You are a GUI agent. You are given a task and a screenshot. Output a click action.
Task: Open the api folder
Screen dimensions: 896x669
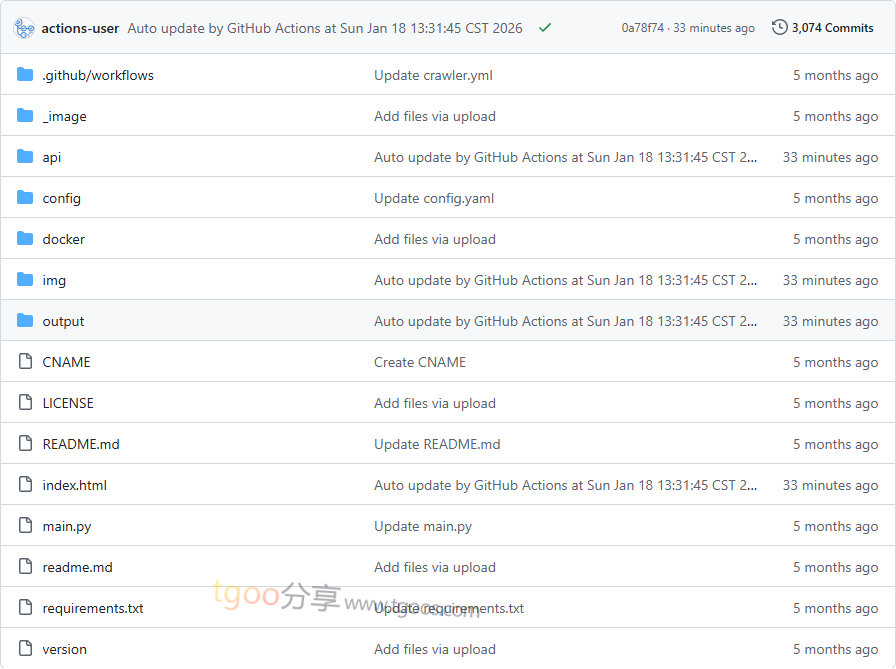(52, 157)
